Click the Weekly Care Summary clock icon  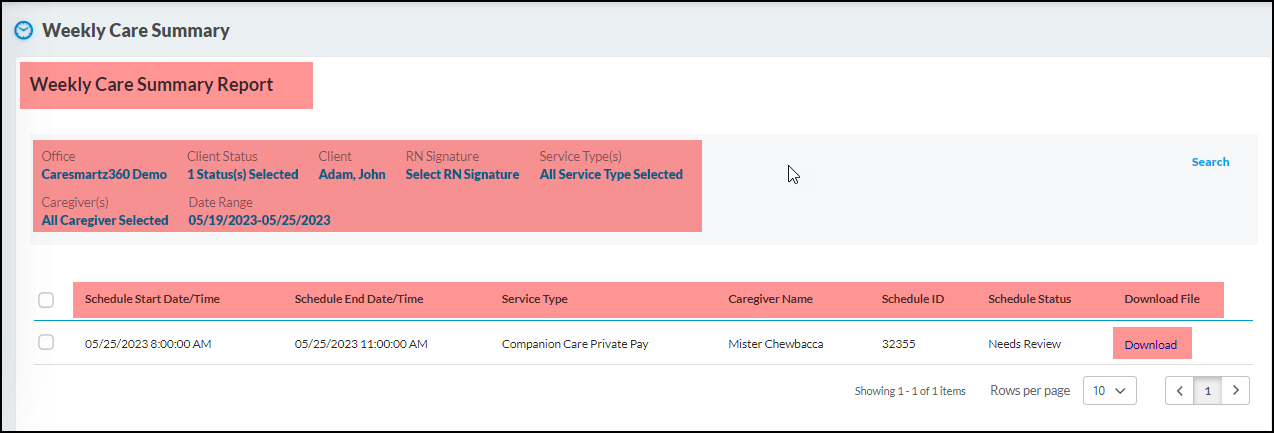click(x=23, y=30)
